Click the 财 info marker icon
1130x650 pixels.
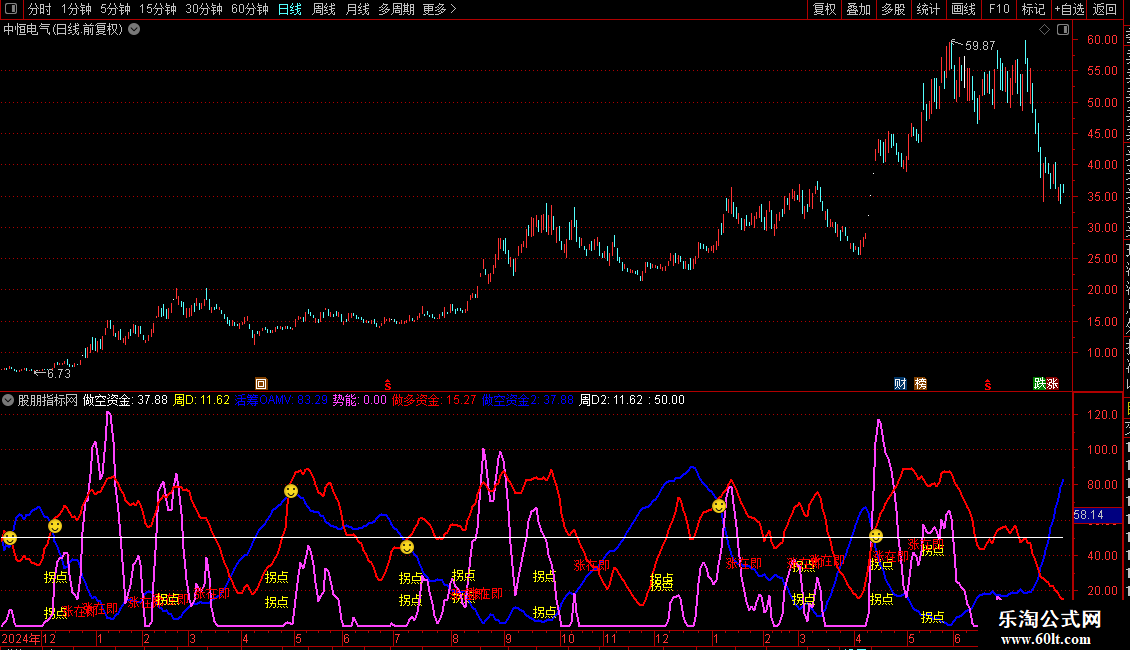pos(900,384)
